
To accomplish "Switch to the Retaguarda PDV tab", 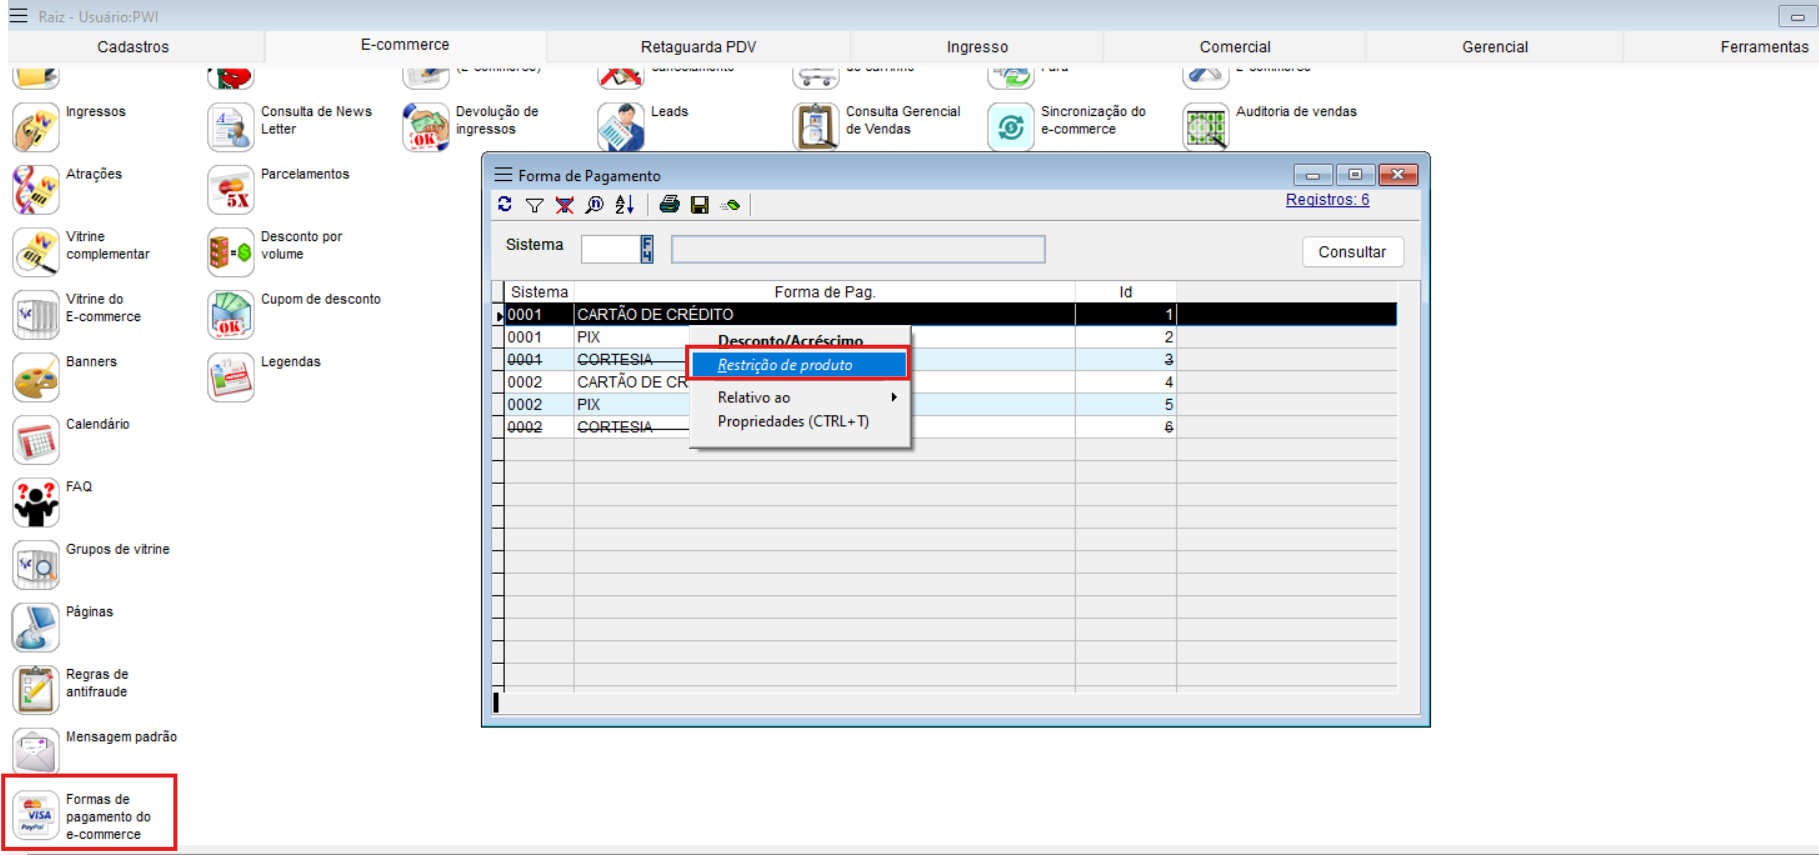I will 698,47.
